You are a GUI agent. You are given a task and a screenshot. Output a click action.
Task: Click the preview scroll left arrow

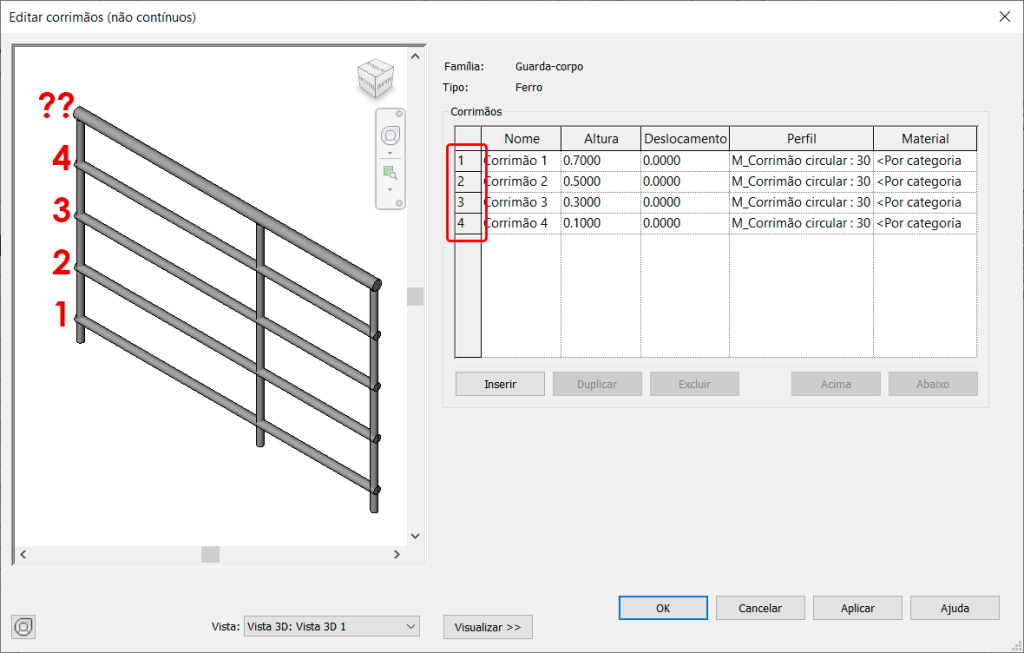point(23,554)
